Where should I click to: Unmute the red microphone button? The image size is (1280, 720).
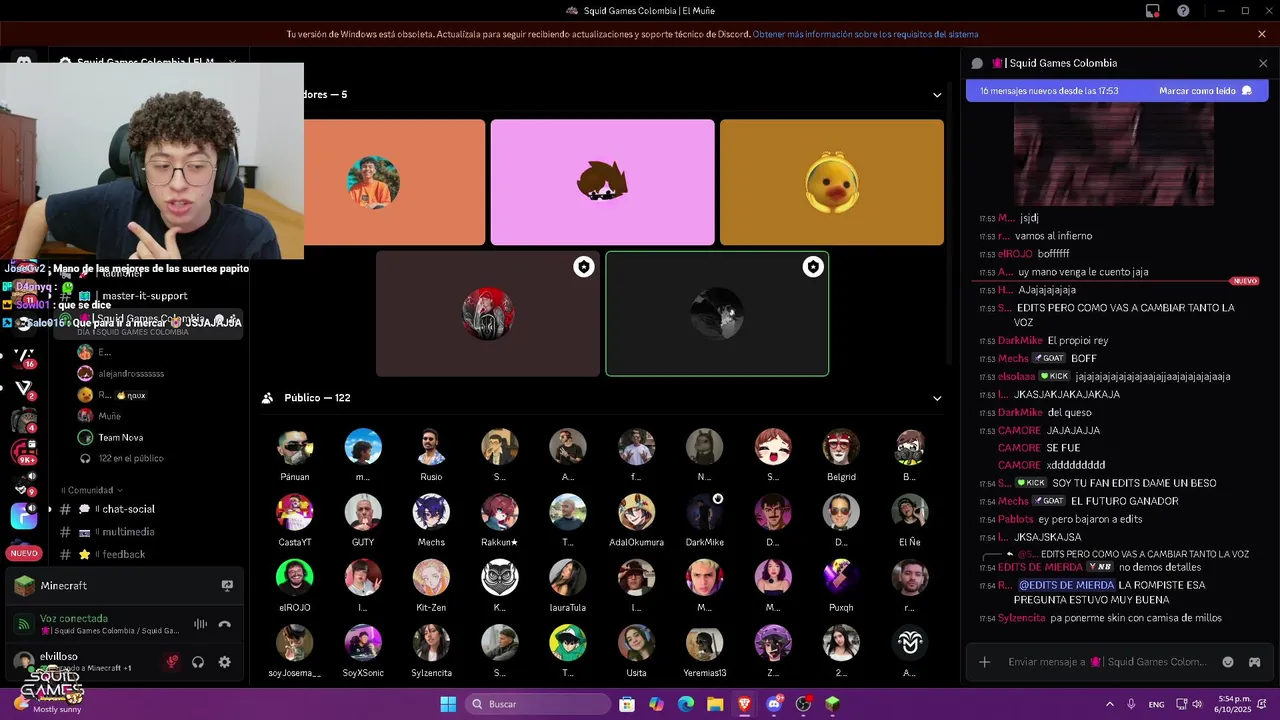(x=172, y=662)
